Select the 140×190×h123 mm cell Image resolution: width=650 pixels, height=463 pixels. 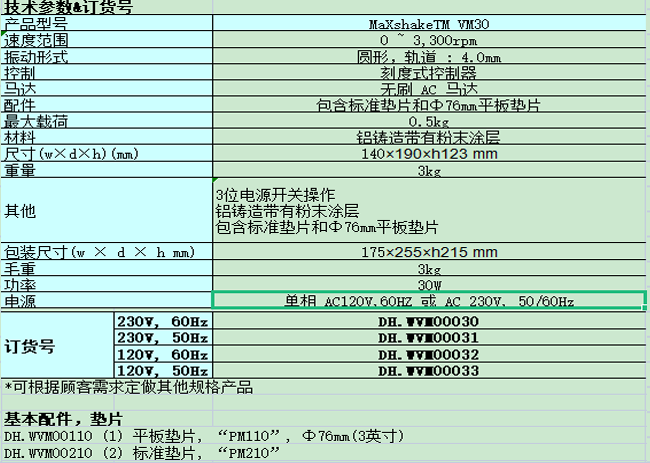pyautogui.click(x=429, y=153)
